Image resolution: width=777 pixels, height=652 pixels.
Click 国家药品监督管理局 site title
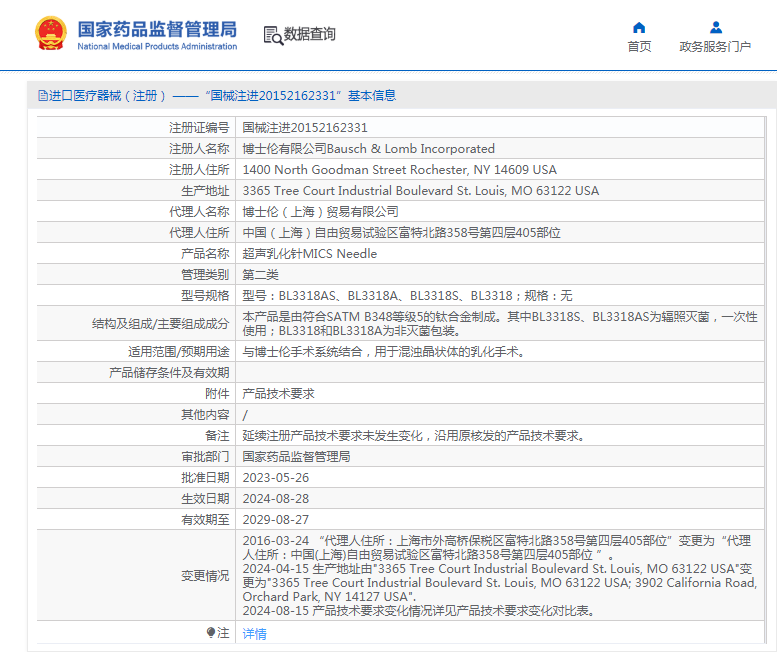tap(157, 29)
